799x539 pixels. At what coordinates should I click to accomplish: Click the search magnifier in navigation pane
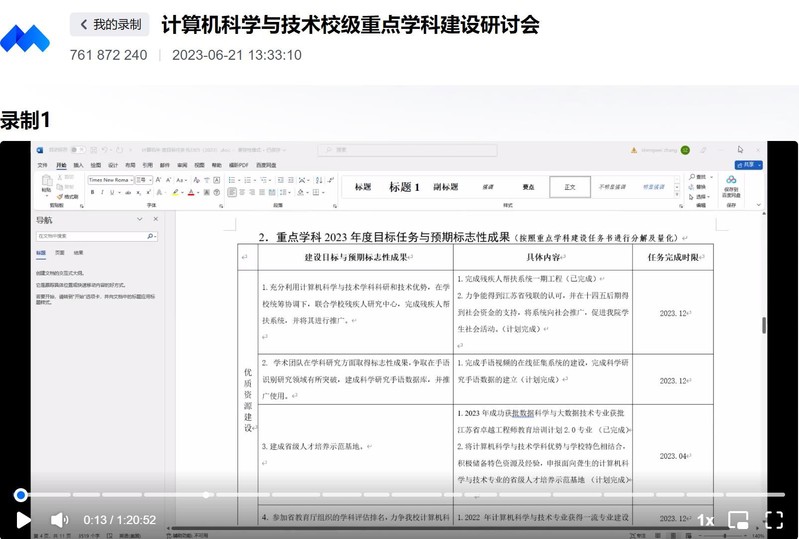151,236
